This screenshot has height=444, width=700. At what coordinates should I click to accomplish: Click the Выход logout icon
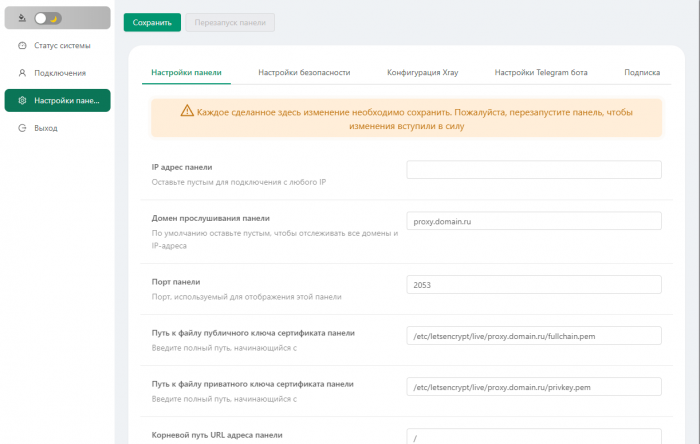pyautogui.click(x=22, y=128)
